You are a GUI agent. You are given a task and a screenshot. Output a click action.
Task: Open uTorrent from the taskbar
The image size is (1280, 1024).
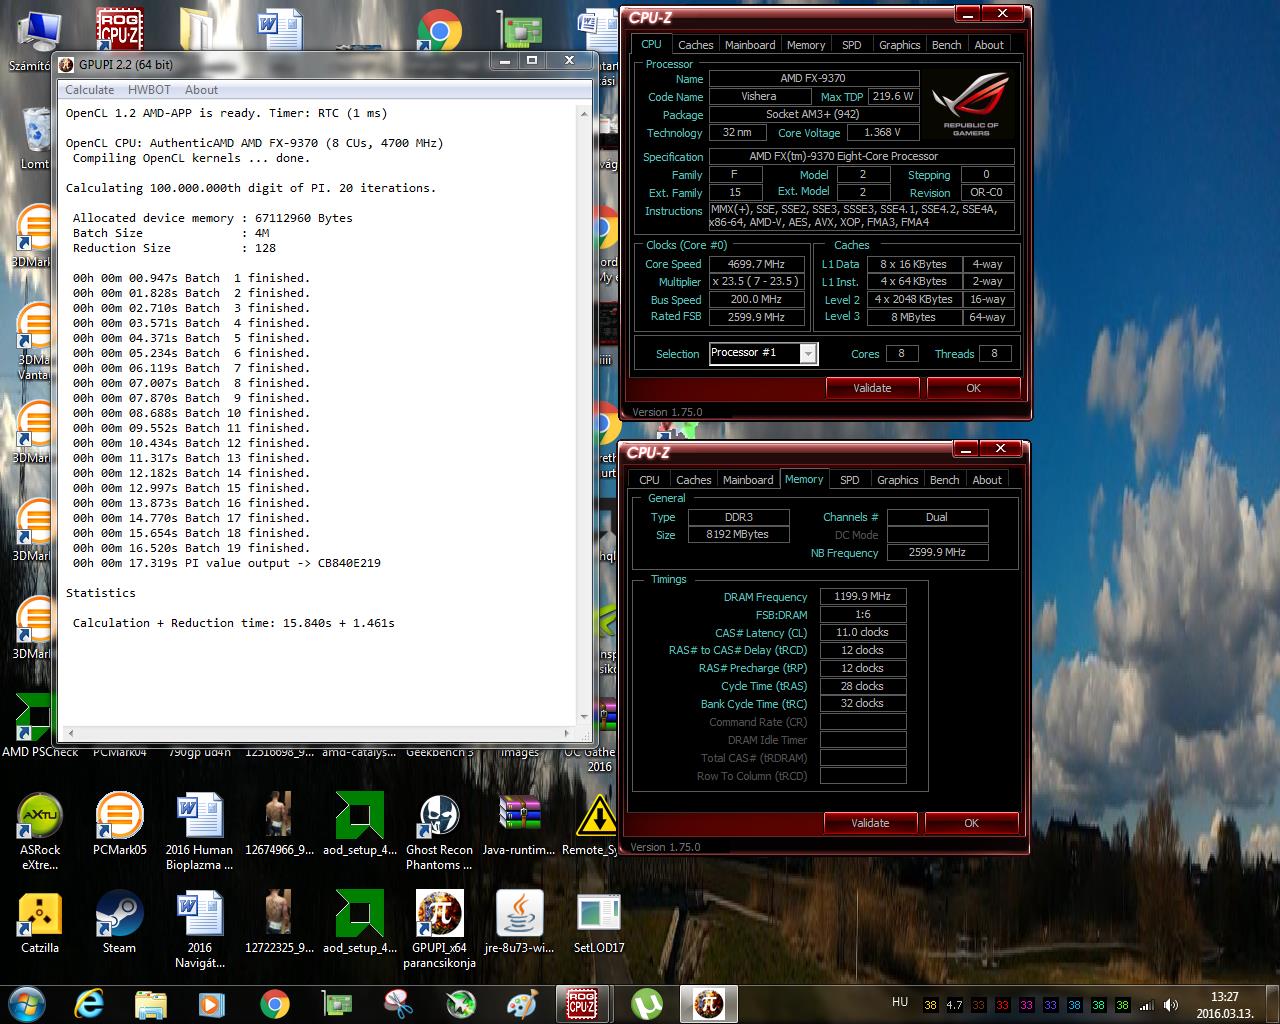click(x=647, y=1003)
